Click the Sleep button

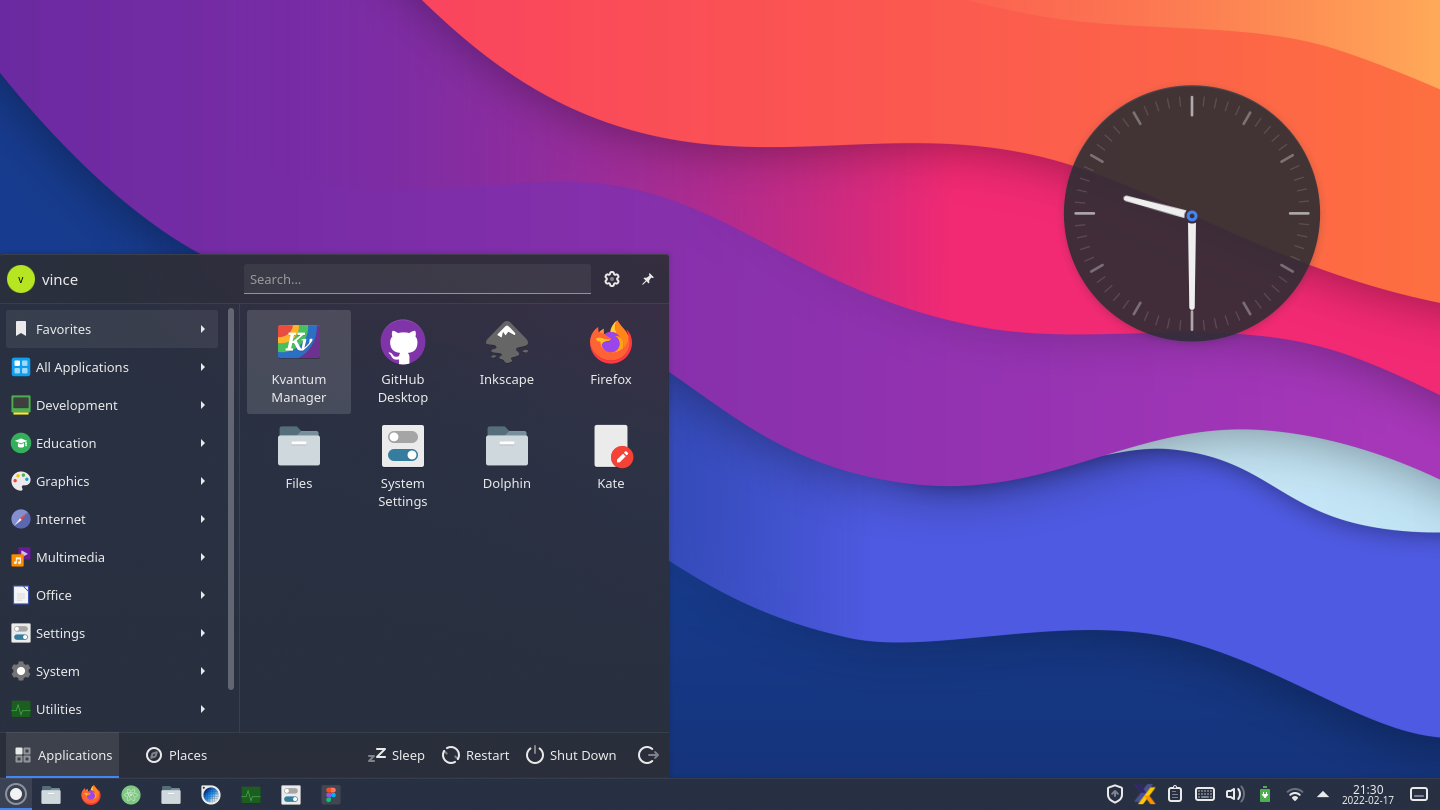(396, 755)
